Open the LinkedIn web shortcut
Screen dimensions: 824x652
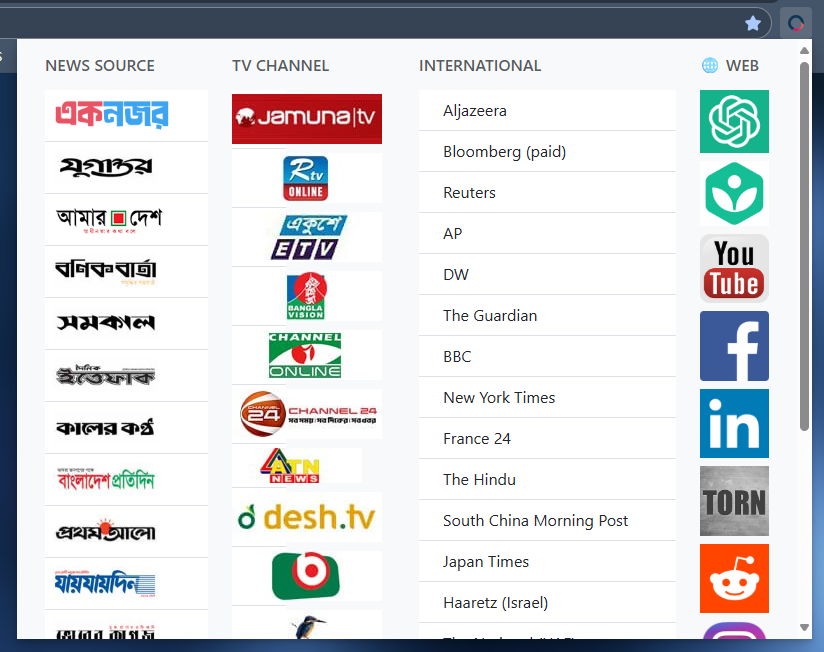[734, 423]
